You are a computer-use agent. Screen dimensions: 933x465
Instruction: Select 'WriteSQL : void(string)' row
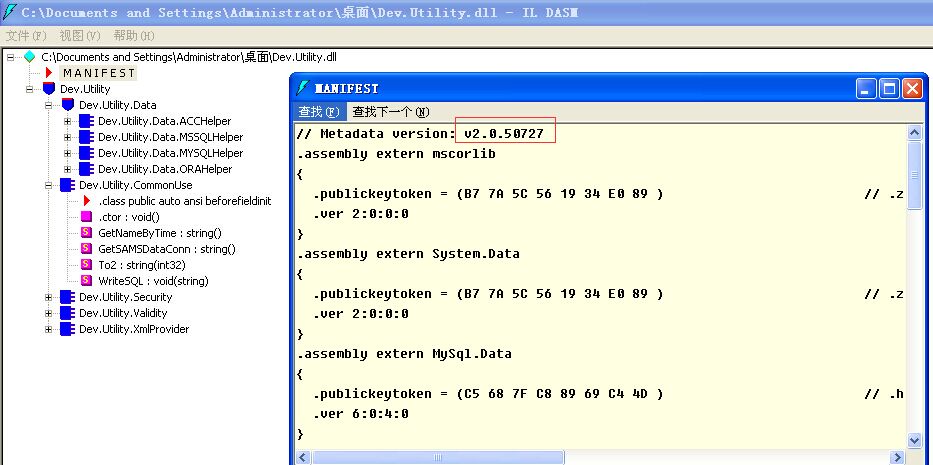pyautogui.click(x=154, y=281)
